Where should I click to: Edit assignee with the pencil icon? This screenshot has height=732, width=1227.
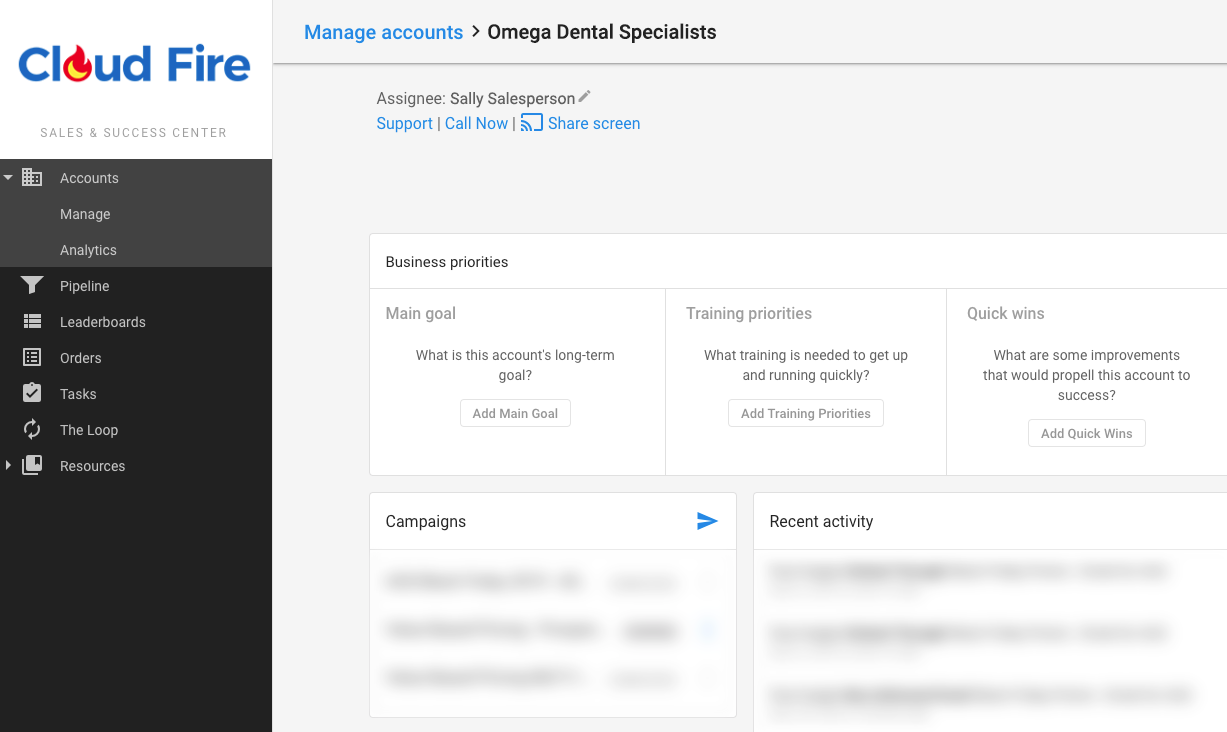585,97
